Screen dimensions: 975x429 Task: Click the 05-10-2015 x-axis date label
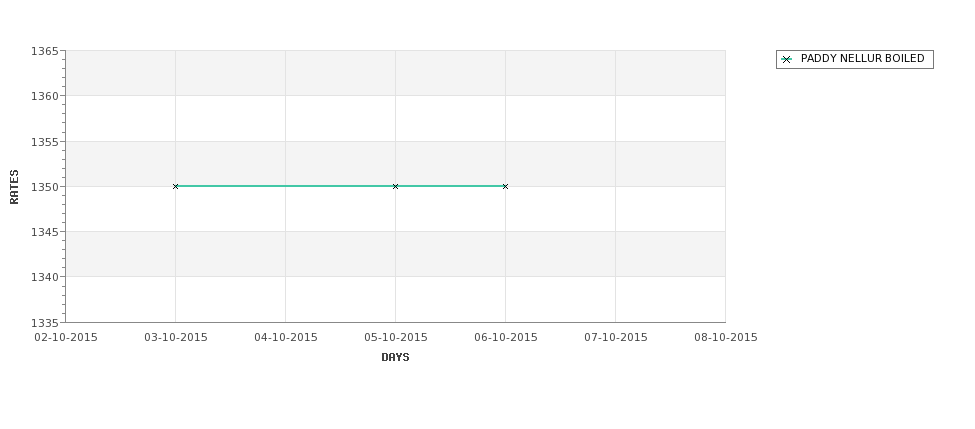click(396, 338)
